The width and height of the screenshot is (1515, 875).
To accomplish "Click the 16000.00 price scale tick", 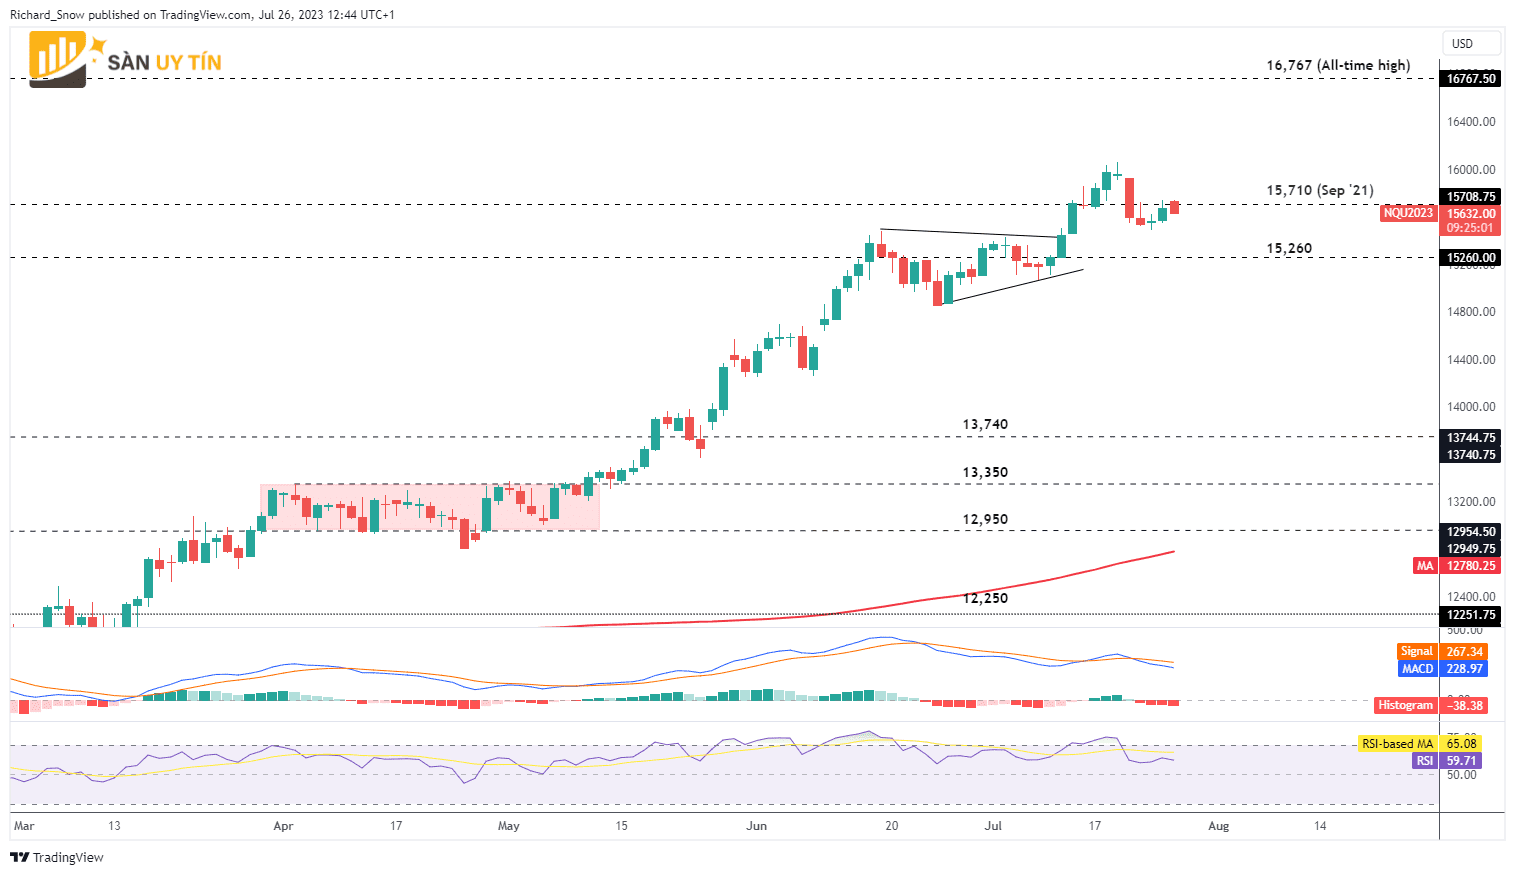I will 1471,170.
